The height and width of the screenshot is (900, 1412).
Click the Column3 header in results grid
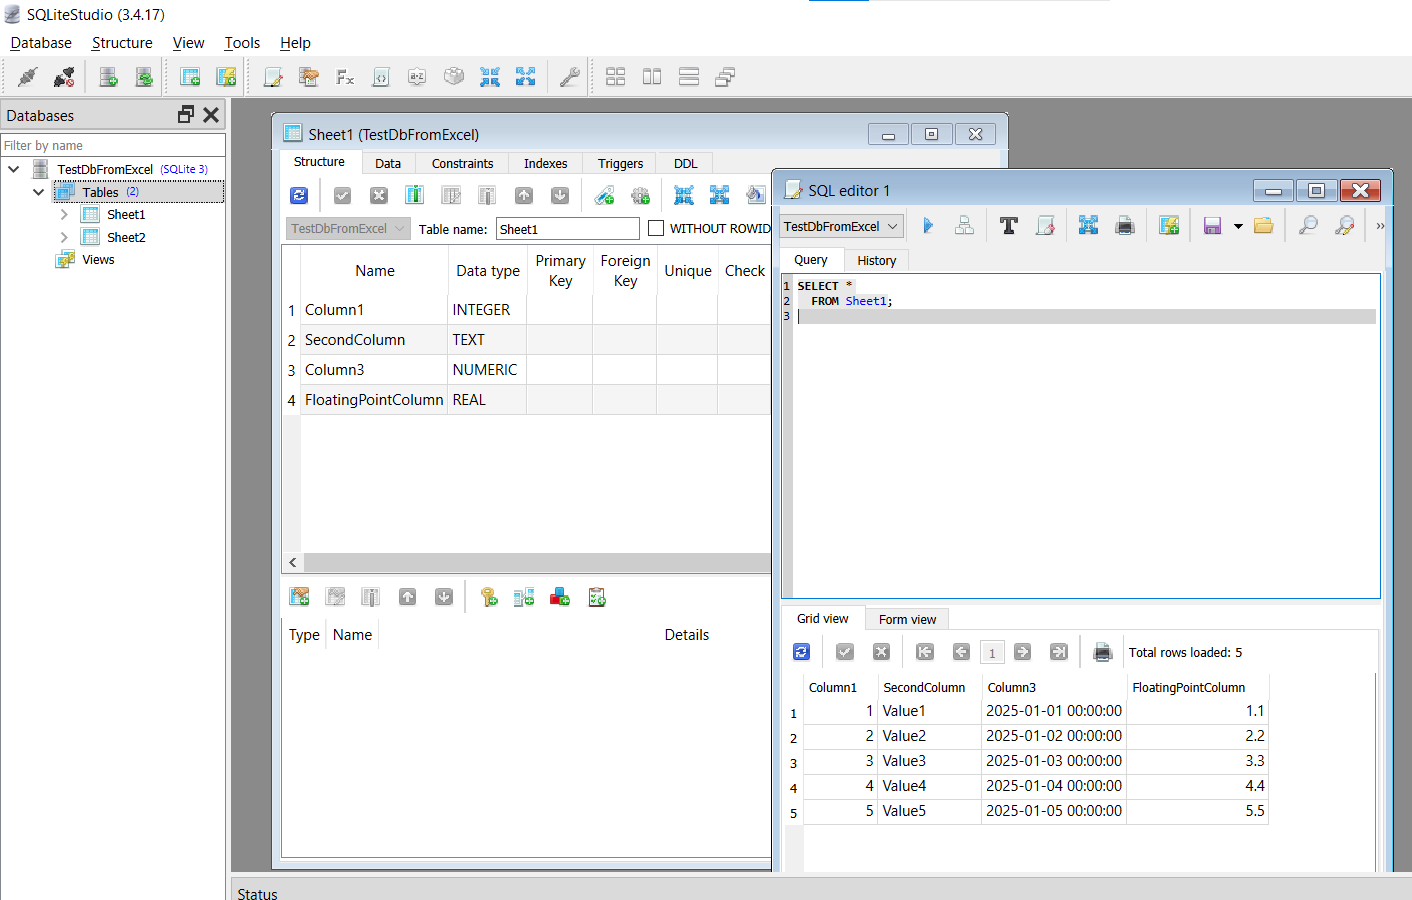[x=1054, y=687]
